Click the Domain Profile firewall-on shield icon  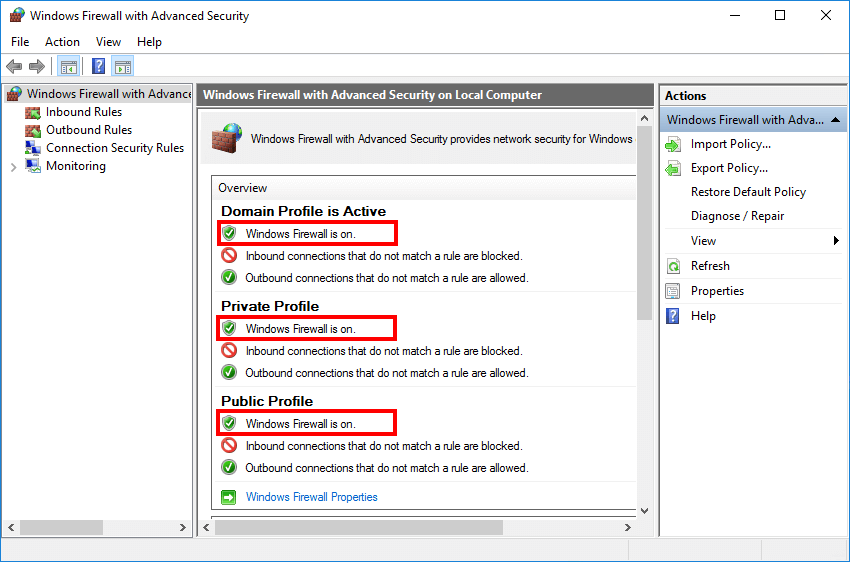tap(229, 234)
